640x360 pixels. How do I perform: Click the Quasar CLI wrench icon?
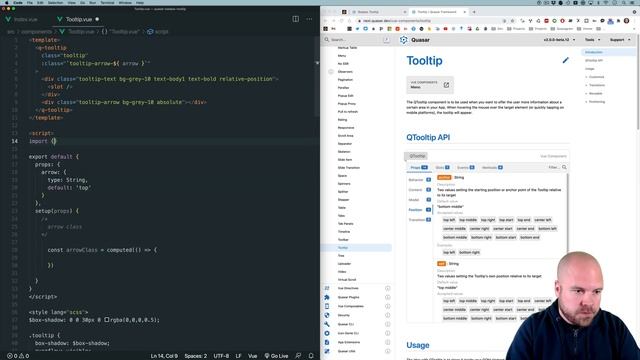[327, 324]
